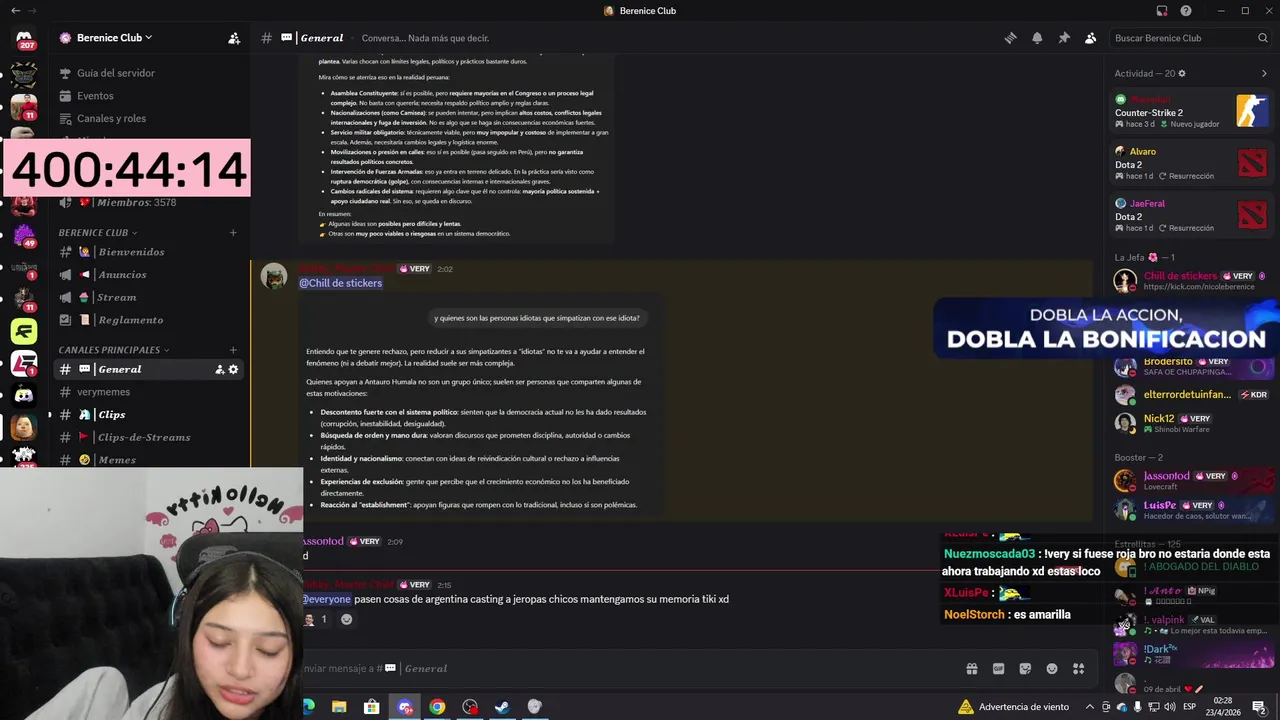Open Discord direct messages home icon

click(x=24, y=37)
